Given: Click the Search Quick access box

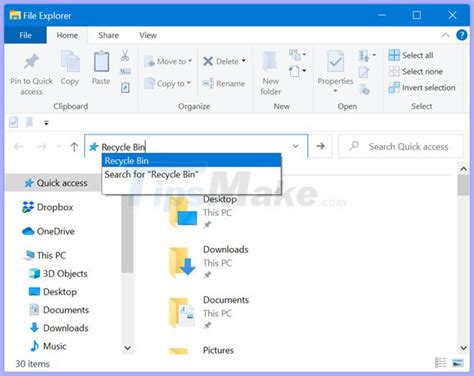Looking at the screenshot, I should (x=401, y=146).
